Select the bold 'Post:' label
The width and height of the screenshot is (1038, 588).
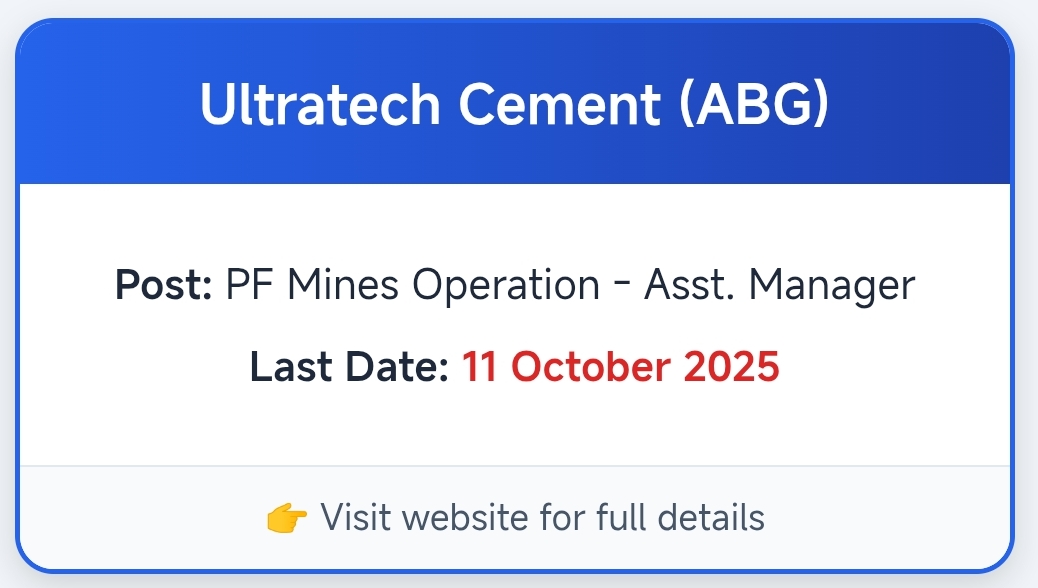164,286
